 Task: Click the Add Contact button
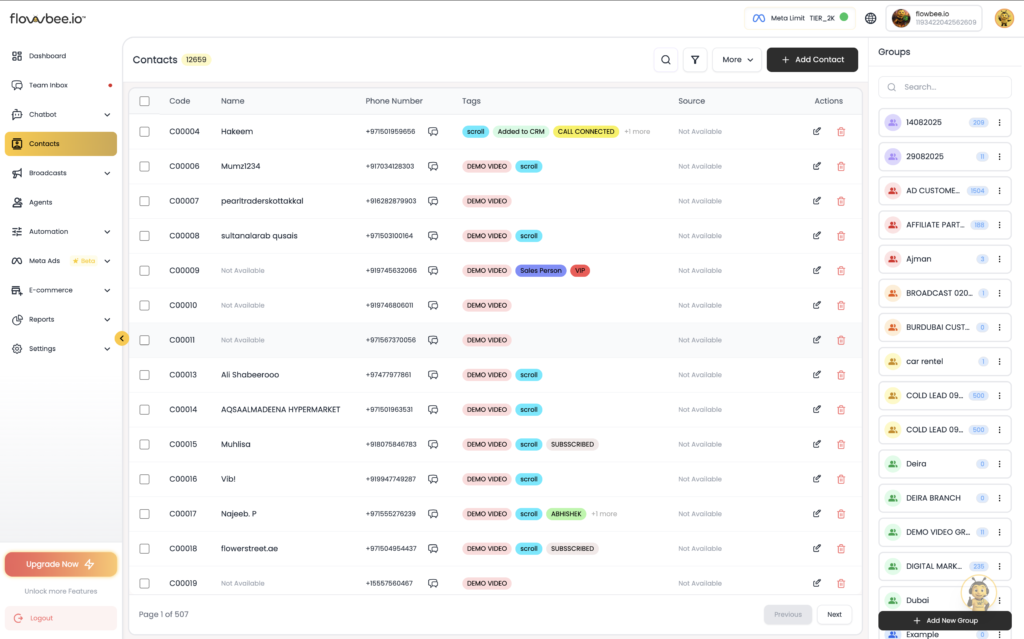[x=812, y=60]
